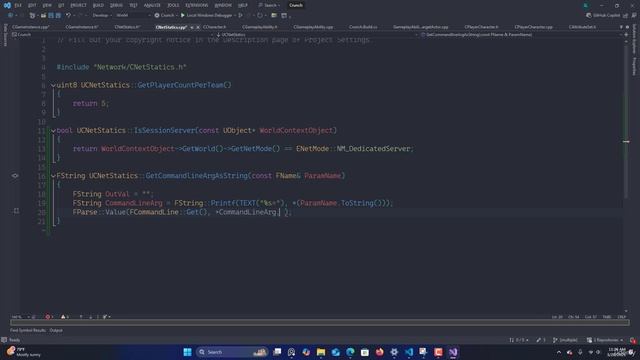Open Settings gear icon on taskbar
The height and width of the screenshot is (360, 640).
(x=394, y=352)
